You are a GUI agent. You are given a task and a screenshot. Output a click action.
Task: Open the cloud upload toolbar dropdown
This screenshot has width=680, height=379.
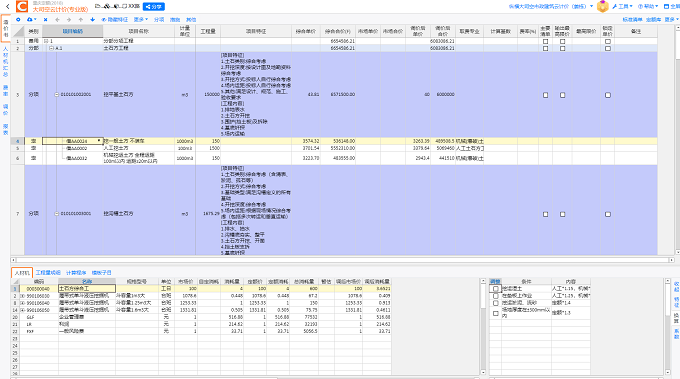coord(32,20)
